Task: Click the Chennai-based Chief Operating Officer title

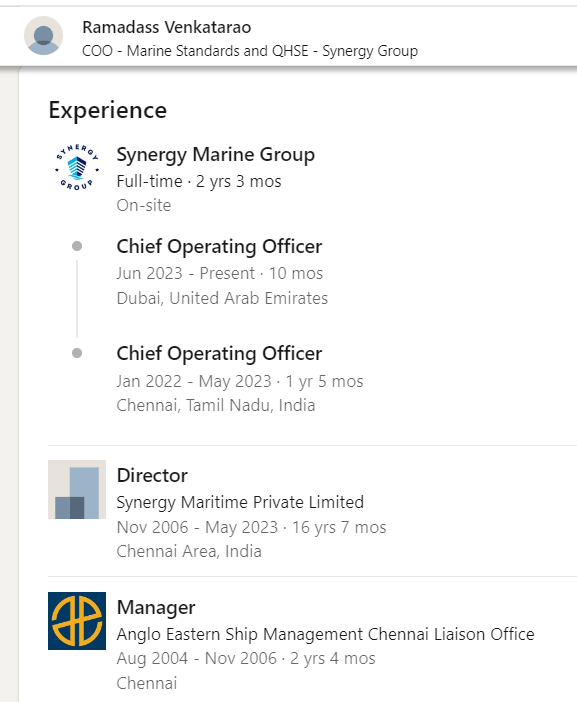Action: coord(219,354)
